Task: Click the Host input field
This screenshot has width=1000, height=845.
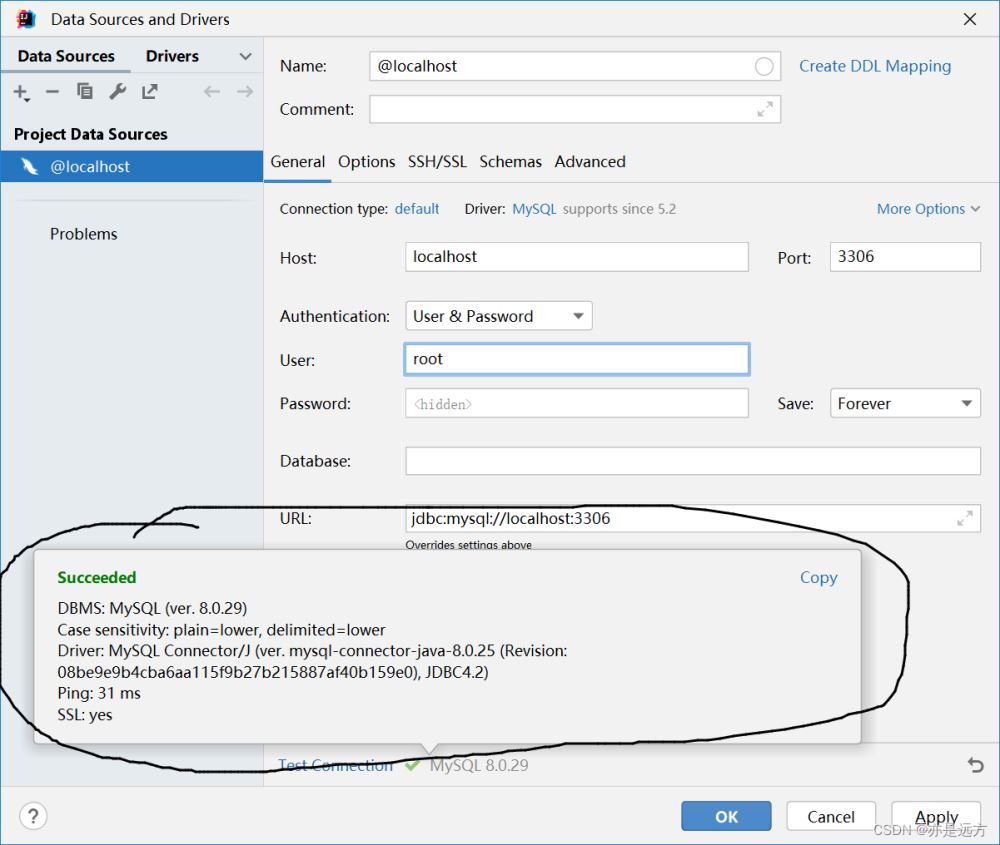Action: (576, 257)
